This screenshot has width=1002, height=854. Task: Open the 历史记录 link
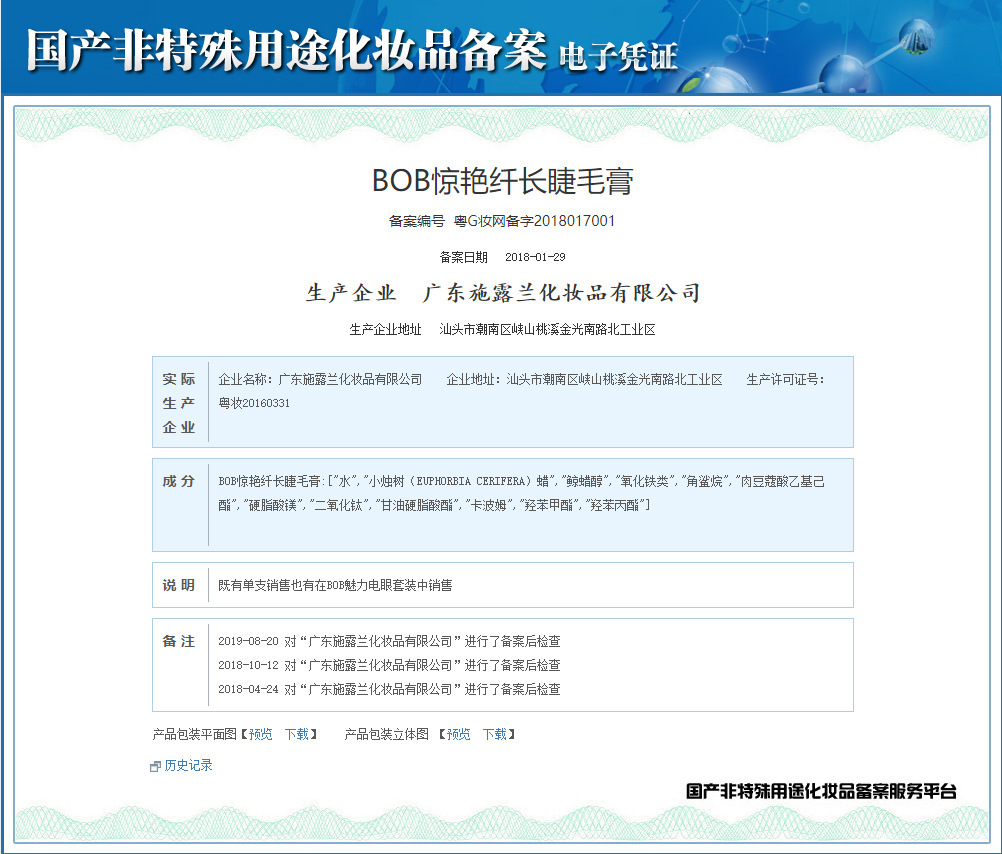[189, 765]
